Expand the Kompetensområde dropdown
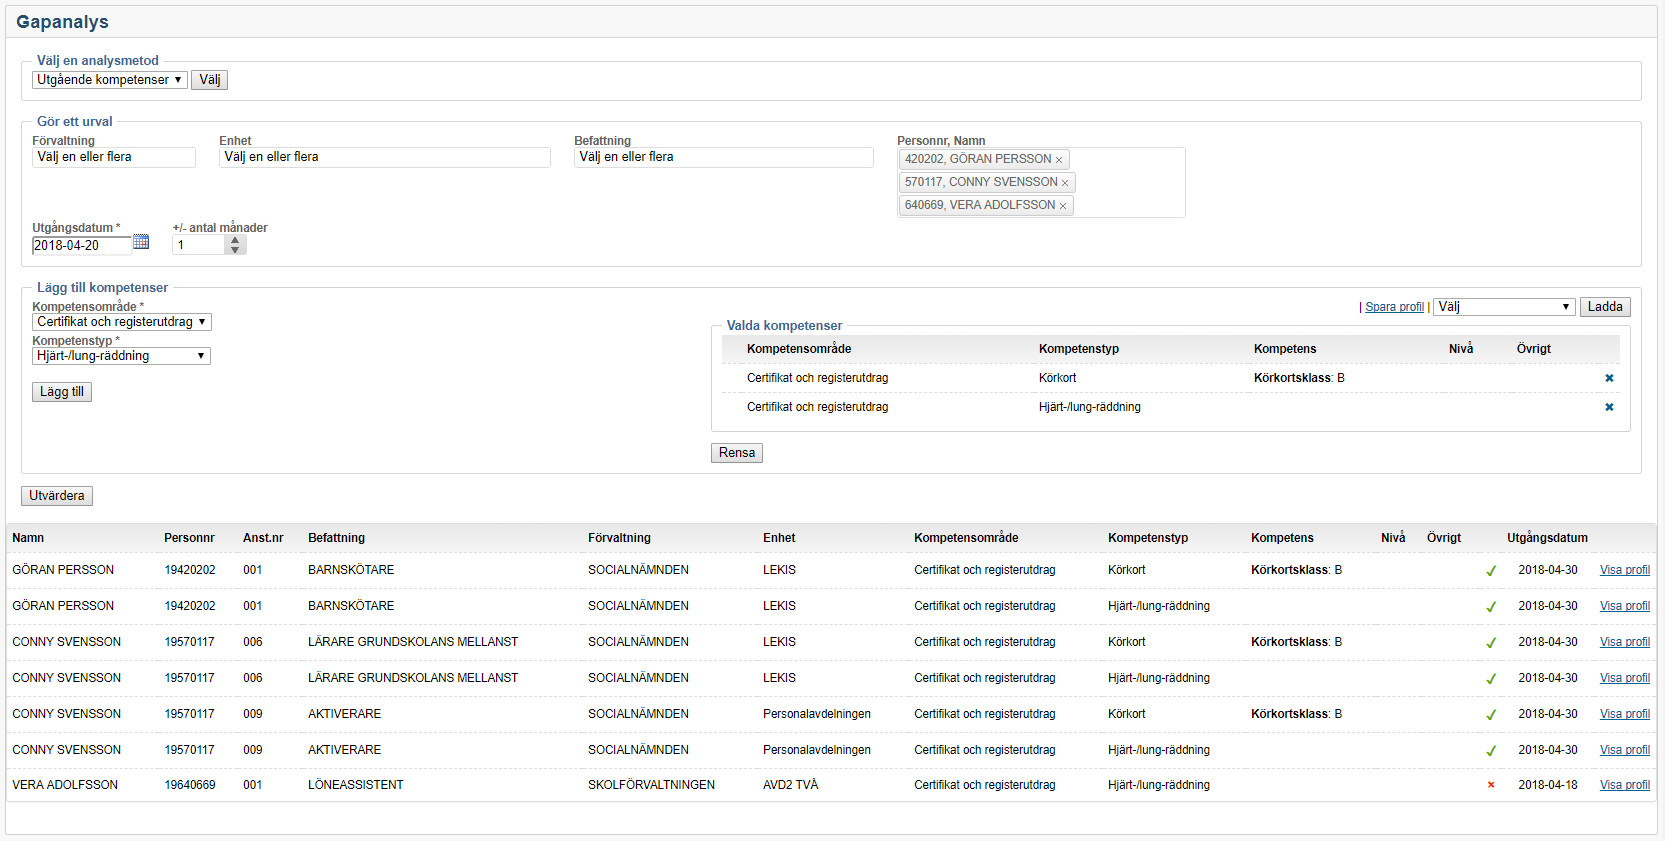Screen dimensions: 1665x841 coord(121,322)
